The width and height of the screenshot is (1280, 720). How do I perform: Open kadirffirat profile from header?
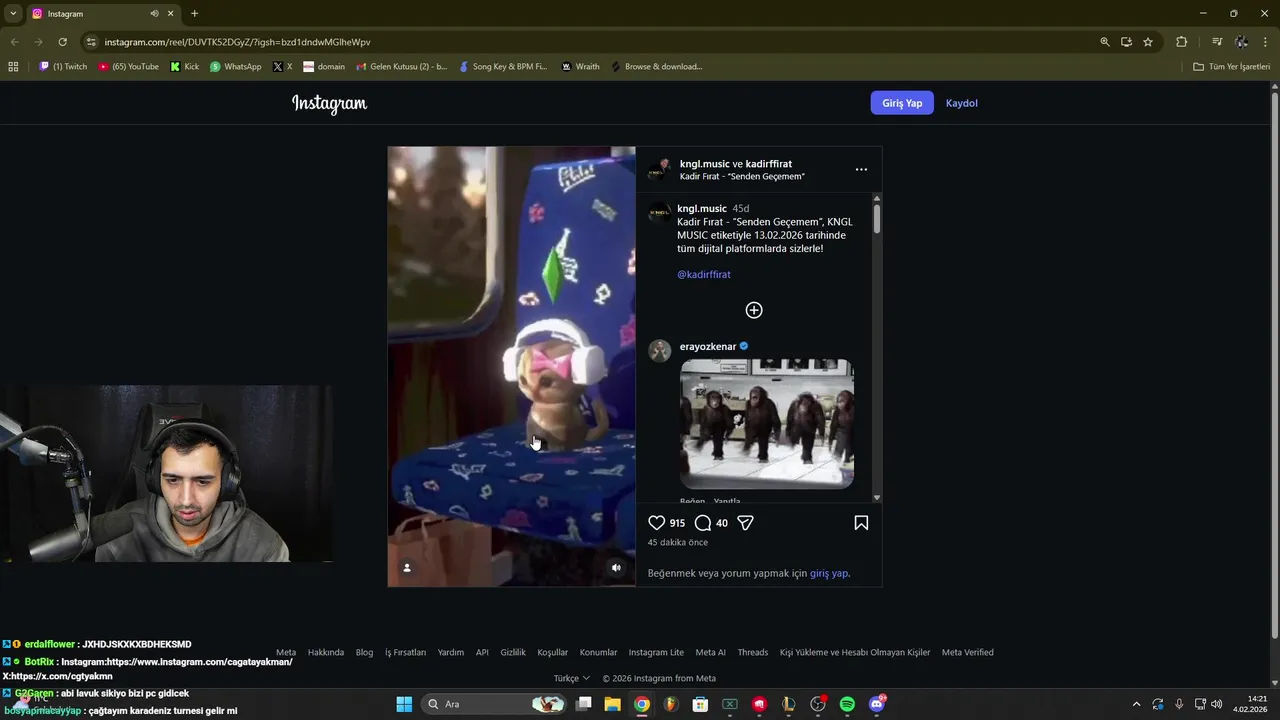769,164
